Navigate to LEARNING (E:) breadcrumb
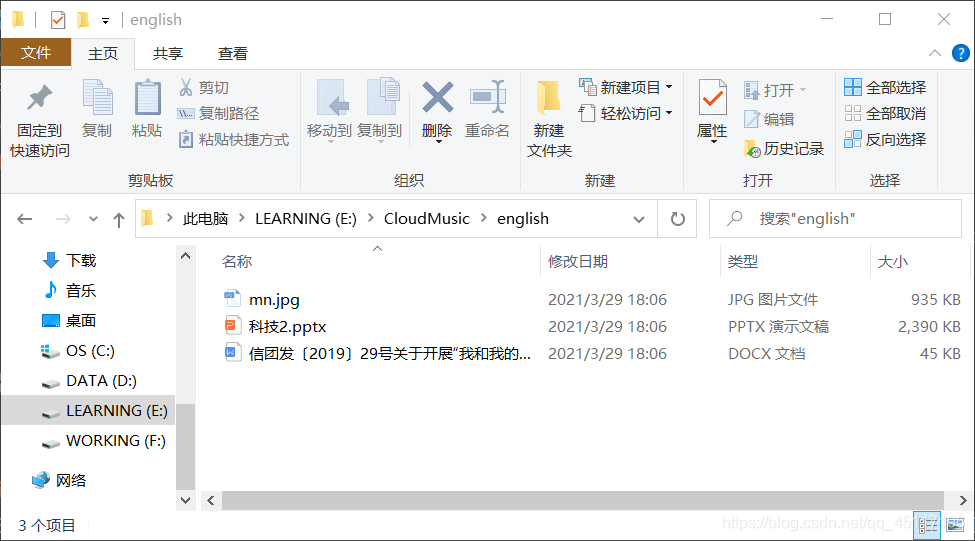This screenshot has width=975, height=541. pos(306,219)
